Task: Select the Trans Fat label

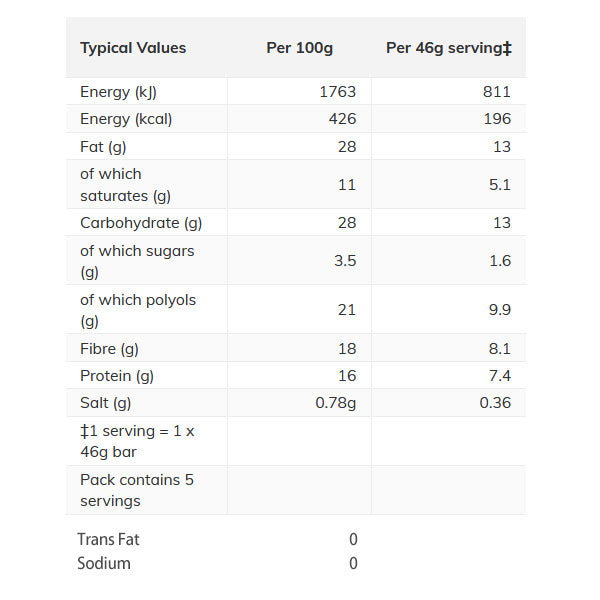Action: pos(108,540)
